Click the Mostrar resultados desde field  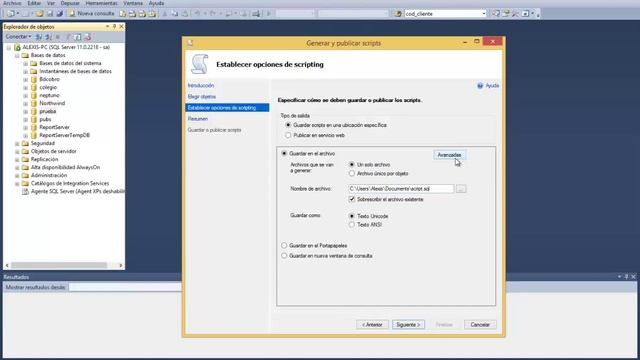tap(124, 287)
